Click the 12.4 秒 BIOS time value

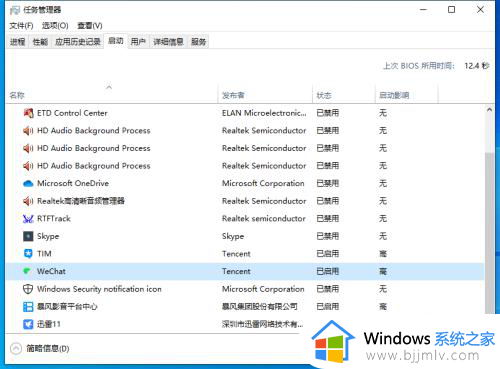[x=477, y=66]
